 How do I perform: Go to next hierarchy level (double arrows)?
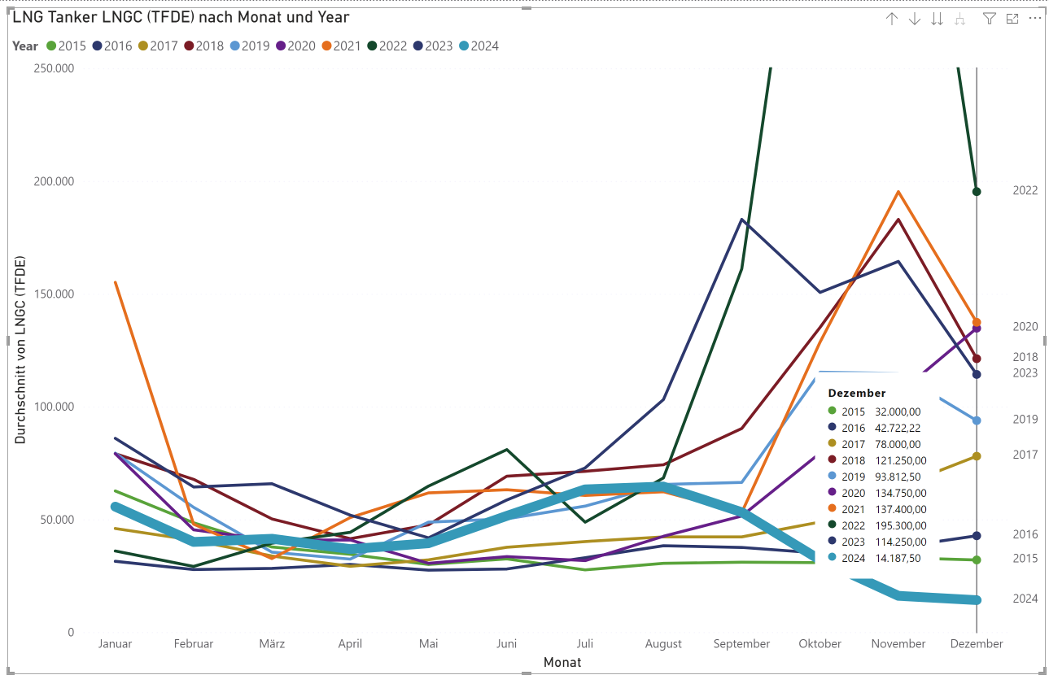coord(937,19)
